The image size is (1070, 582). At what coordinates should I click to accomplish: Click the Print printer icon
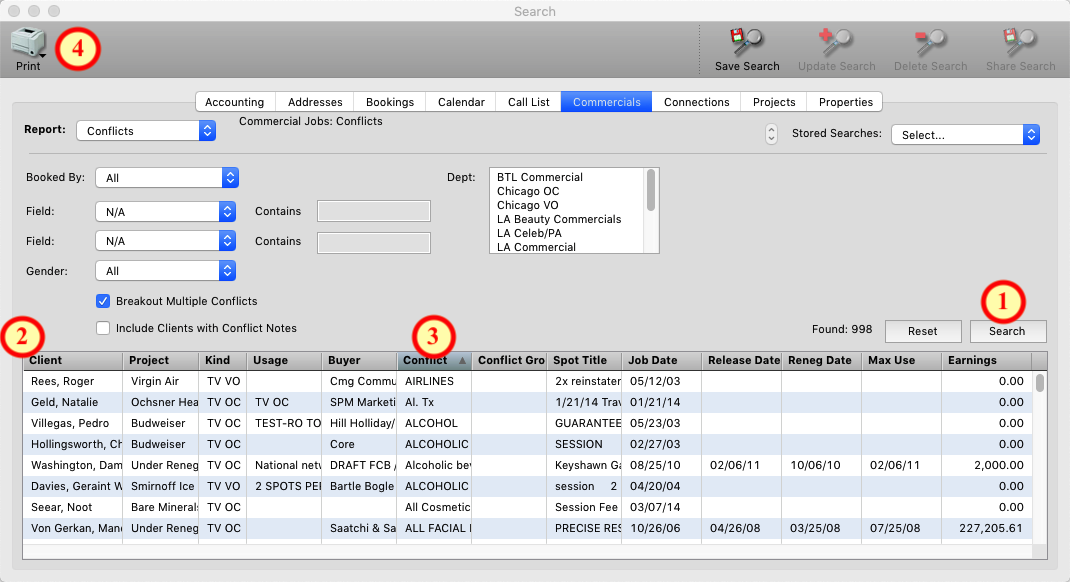pos(28,42)
